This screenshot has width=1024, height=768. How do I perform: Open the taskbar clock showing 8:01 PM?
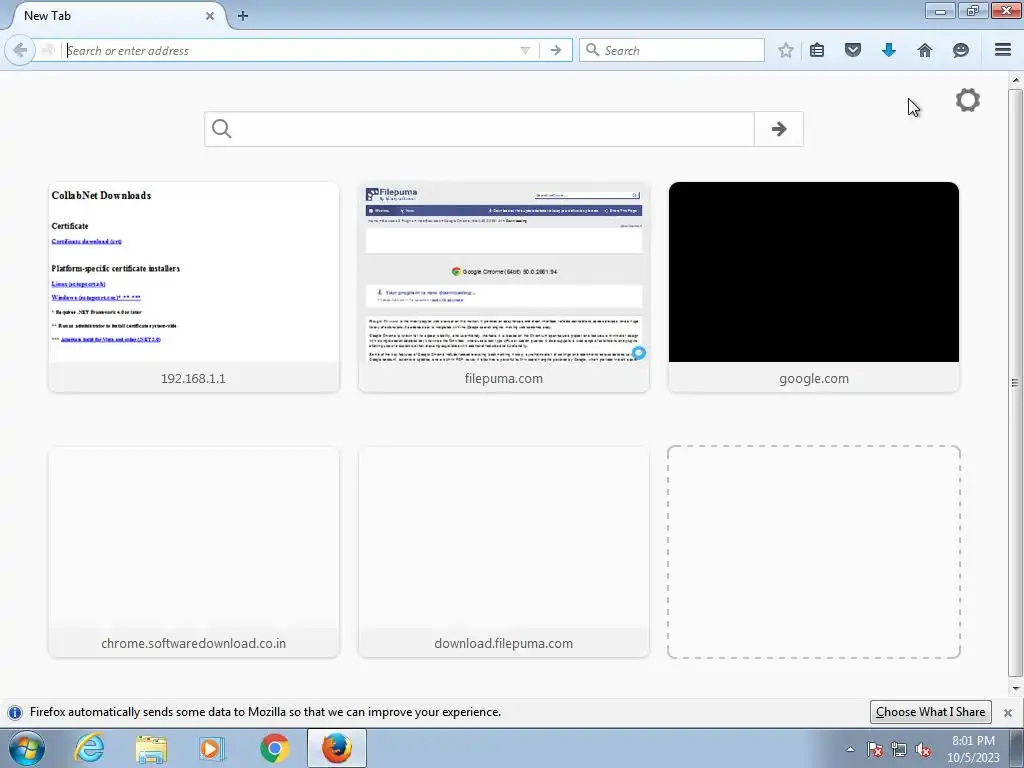973,749
